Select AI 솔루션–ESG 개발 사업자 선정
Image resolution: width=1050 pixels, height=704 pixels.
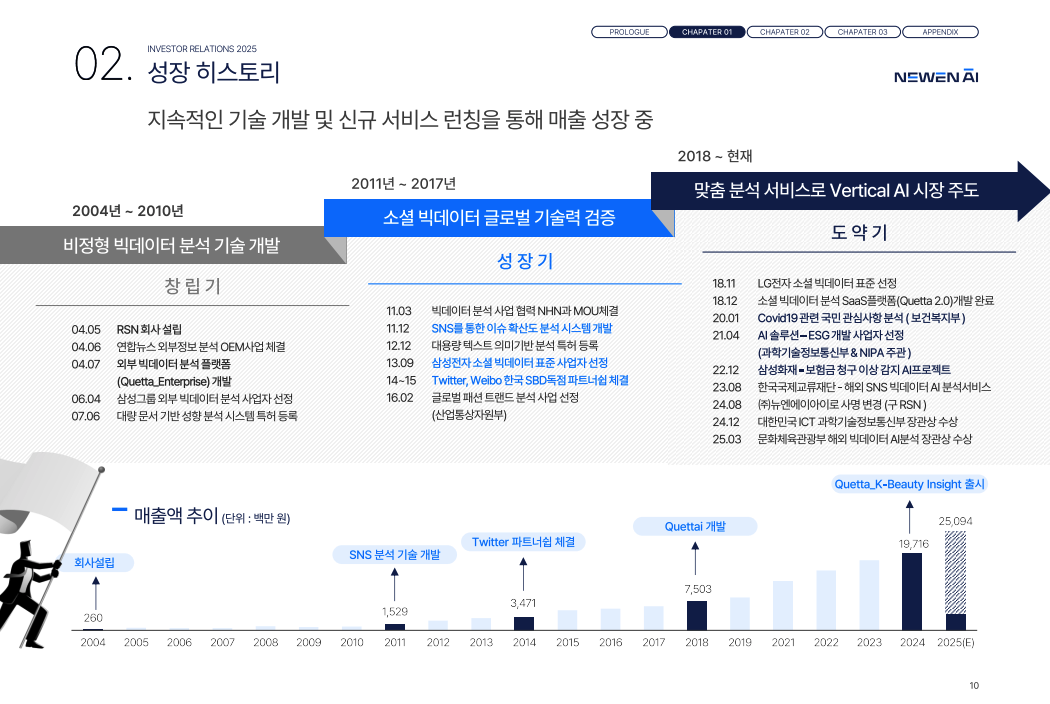coord(831,336)
